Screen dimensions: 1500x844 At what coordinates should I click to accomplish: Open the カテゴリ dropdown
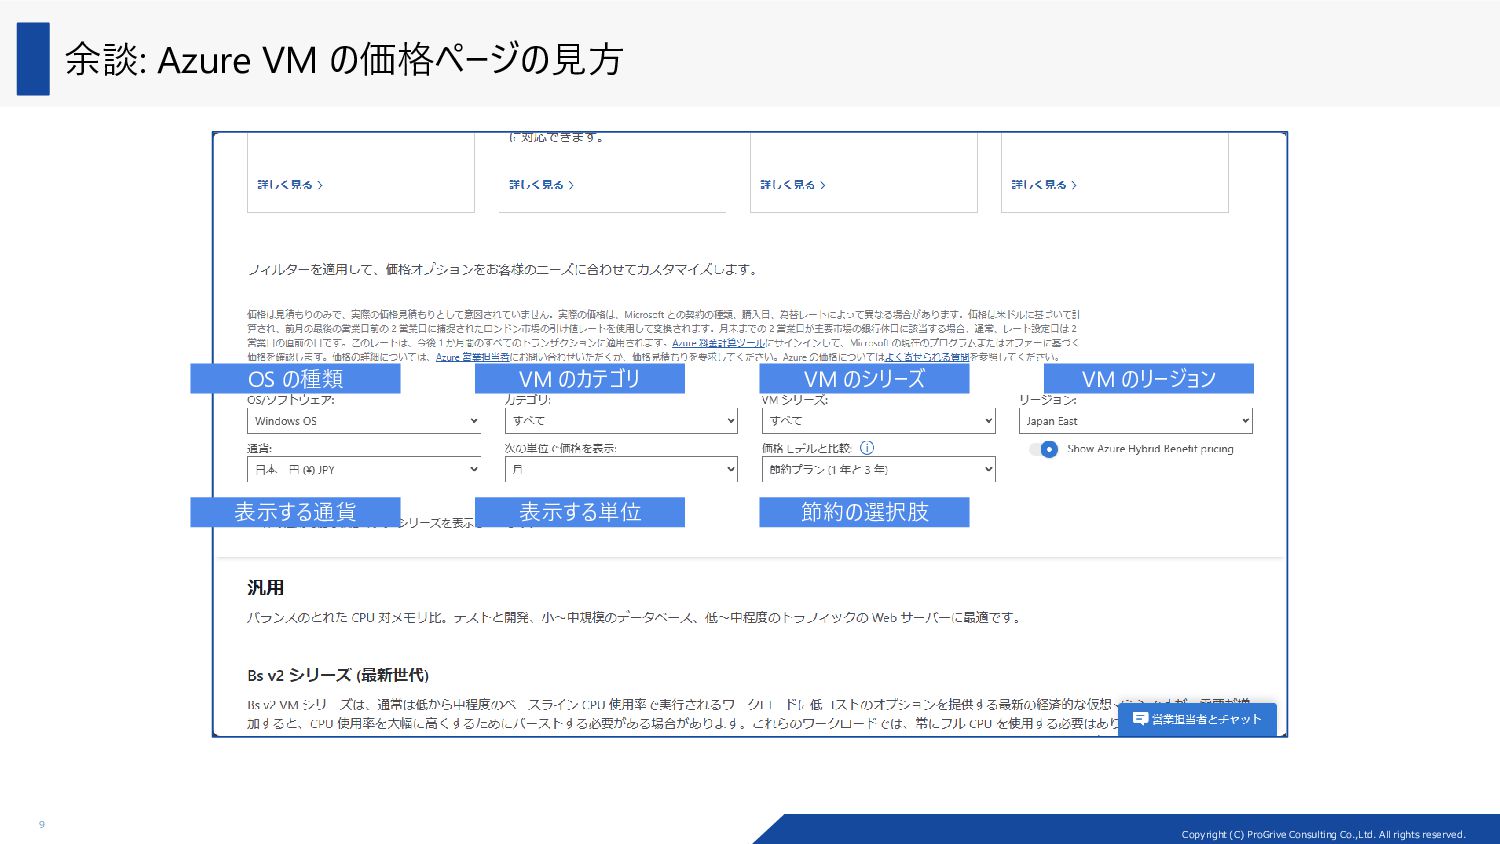pos(622,421)
